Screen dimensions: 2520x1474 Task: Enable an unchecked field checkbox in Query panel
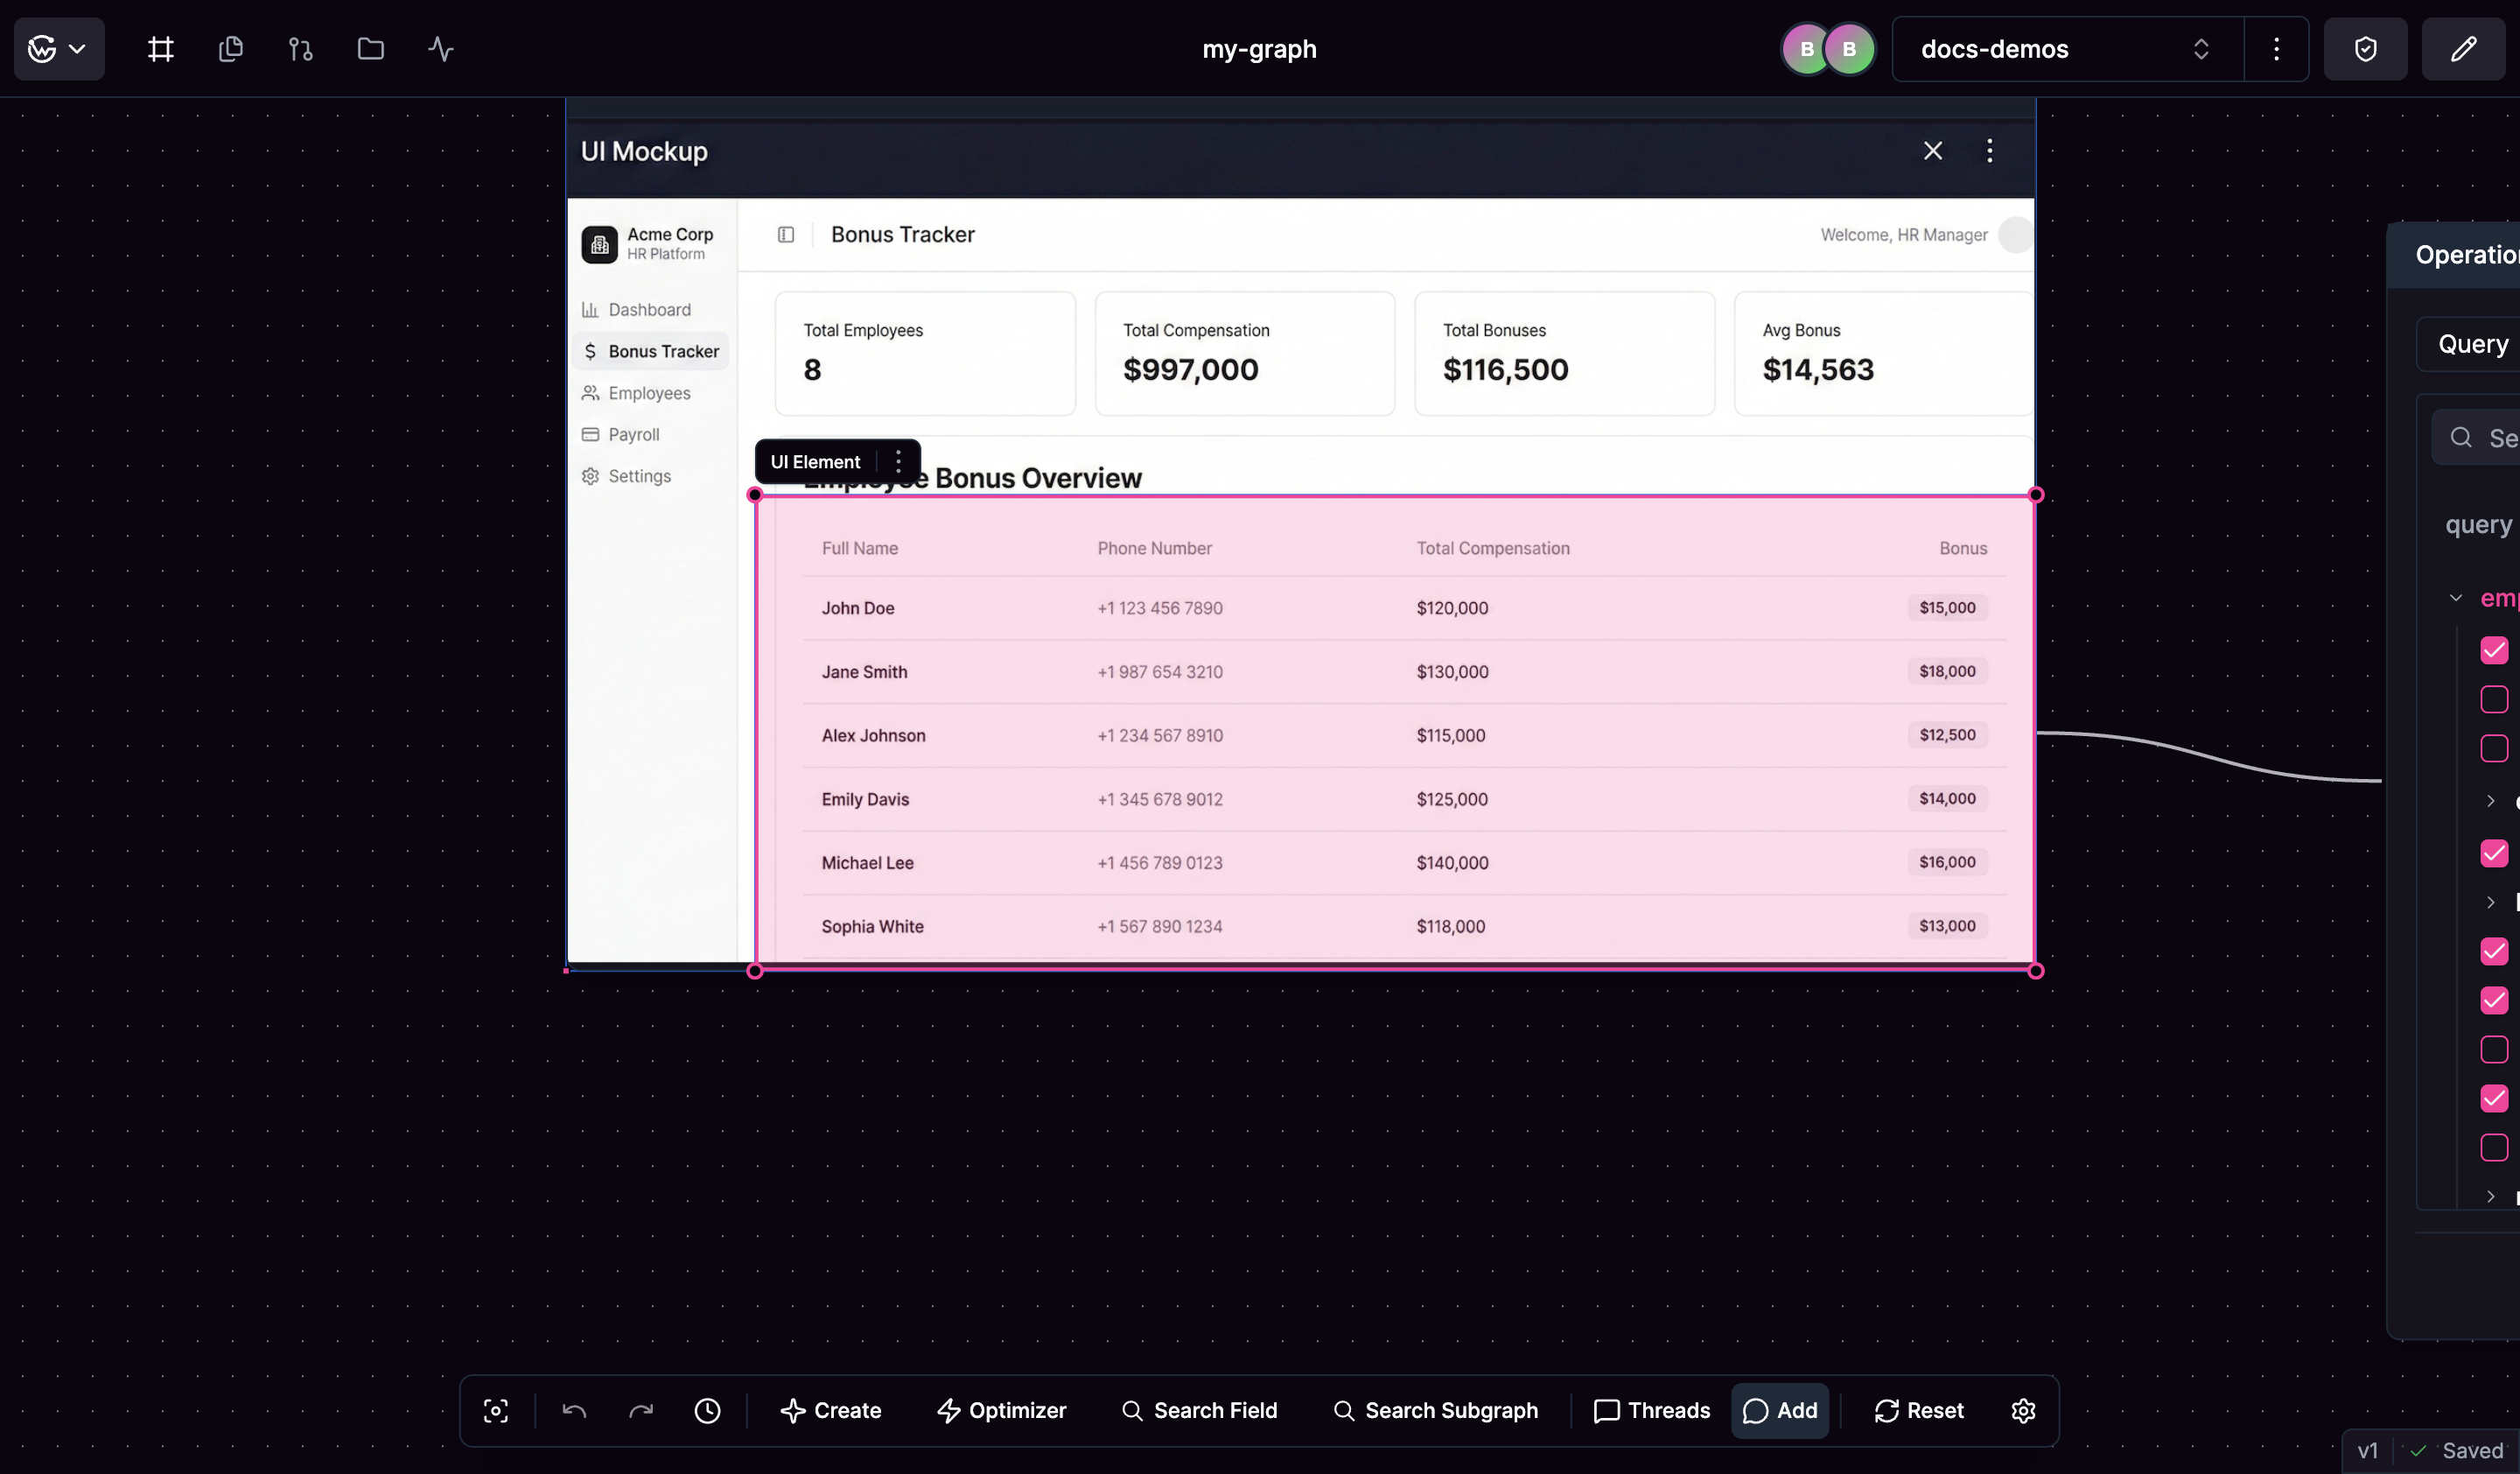[2494, 700]
